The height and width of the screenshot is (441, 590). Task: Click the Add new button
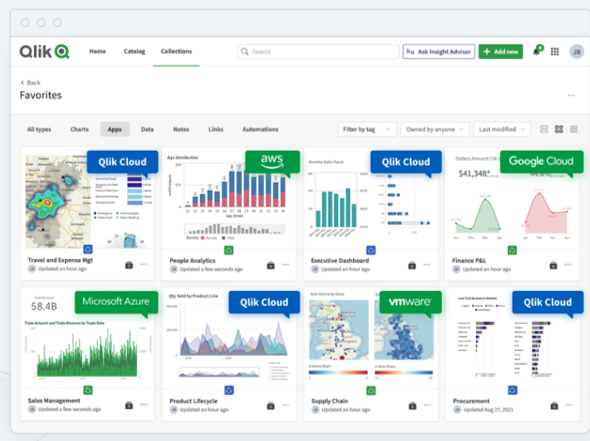pos(501,52)
